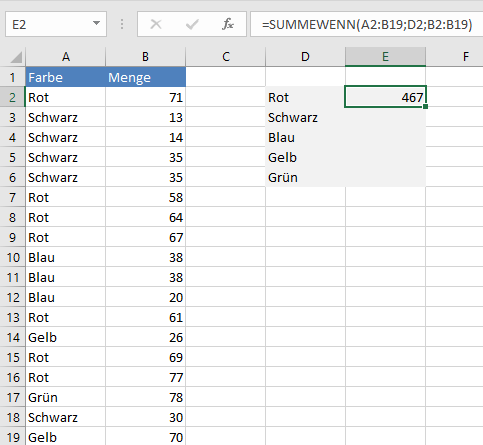
Task: Click empty cell E3 next to Schwarz
Action: coord(386,117)
